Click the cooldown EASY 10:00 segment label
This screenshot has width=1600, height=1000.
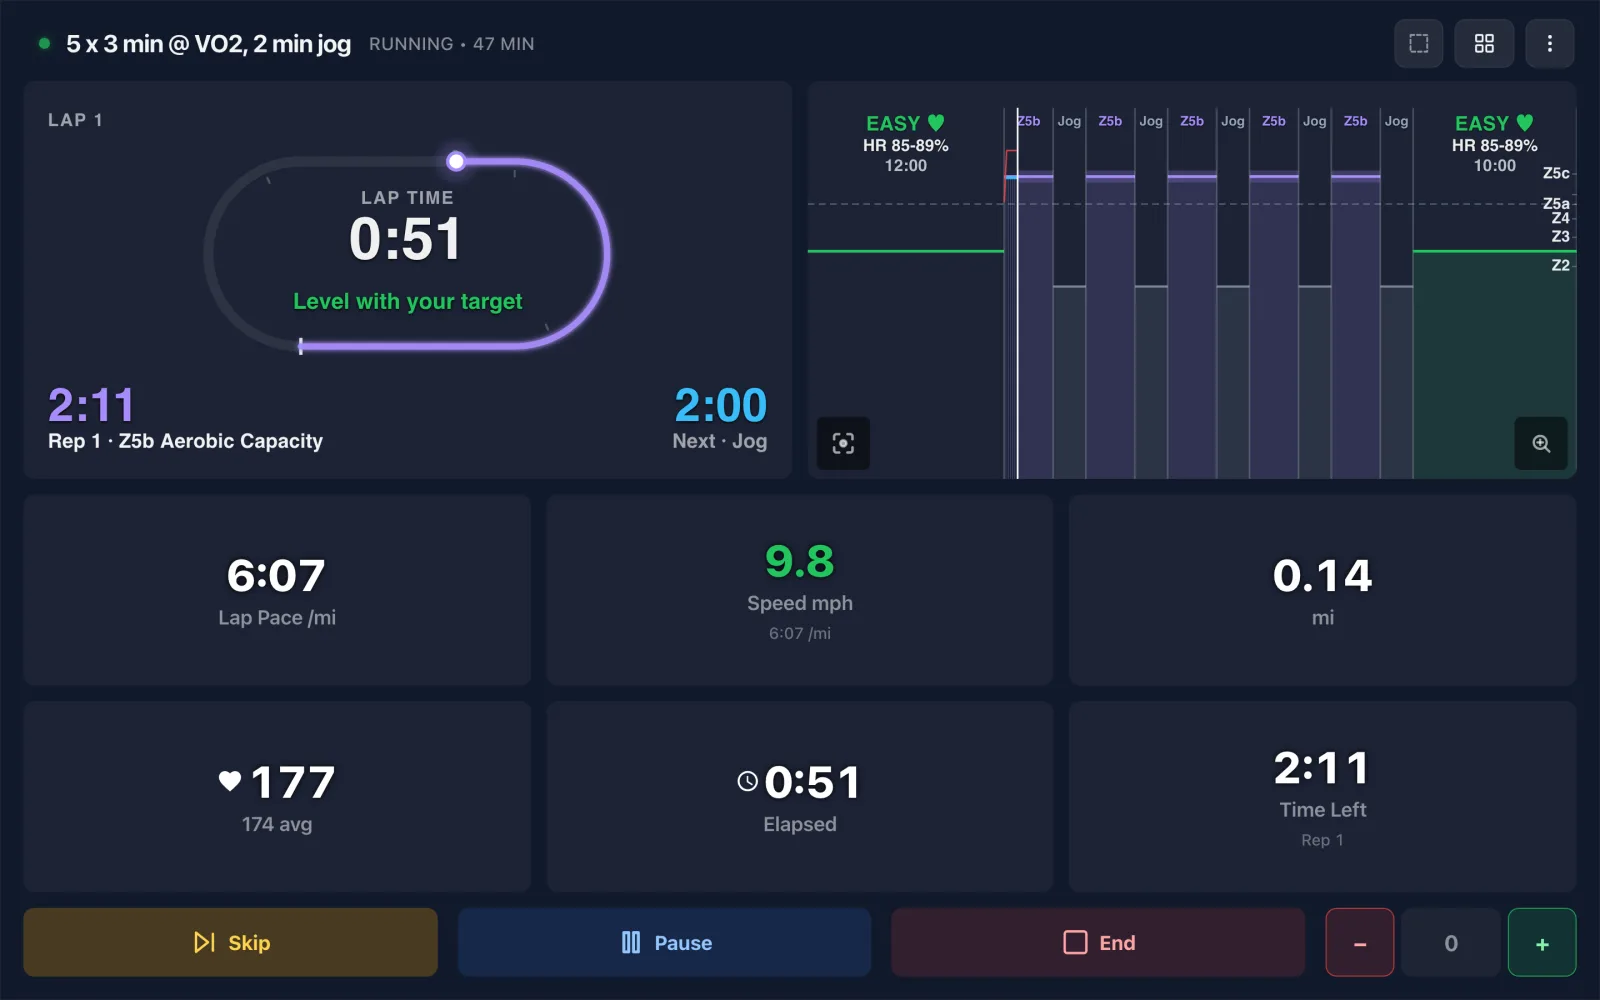(1494, 144)
